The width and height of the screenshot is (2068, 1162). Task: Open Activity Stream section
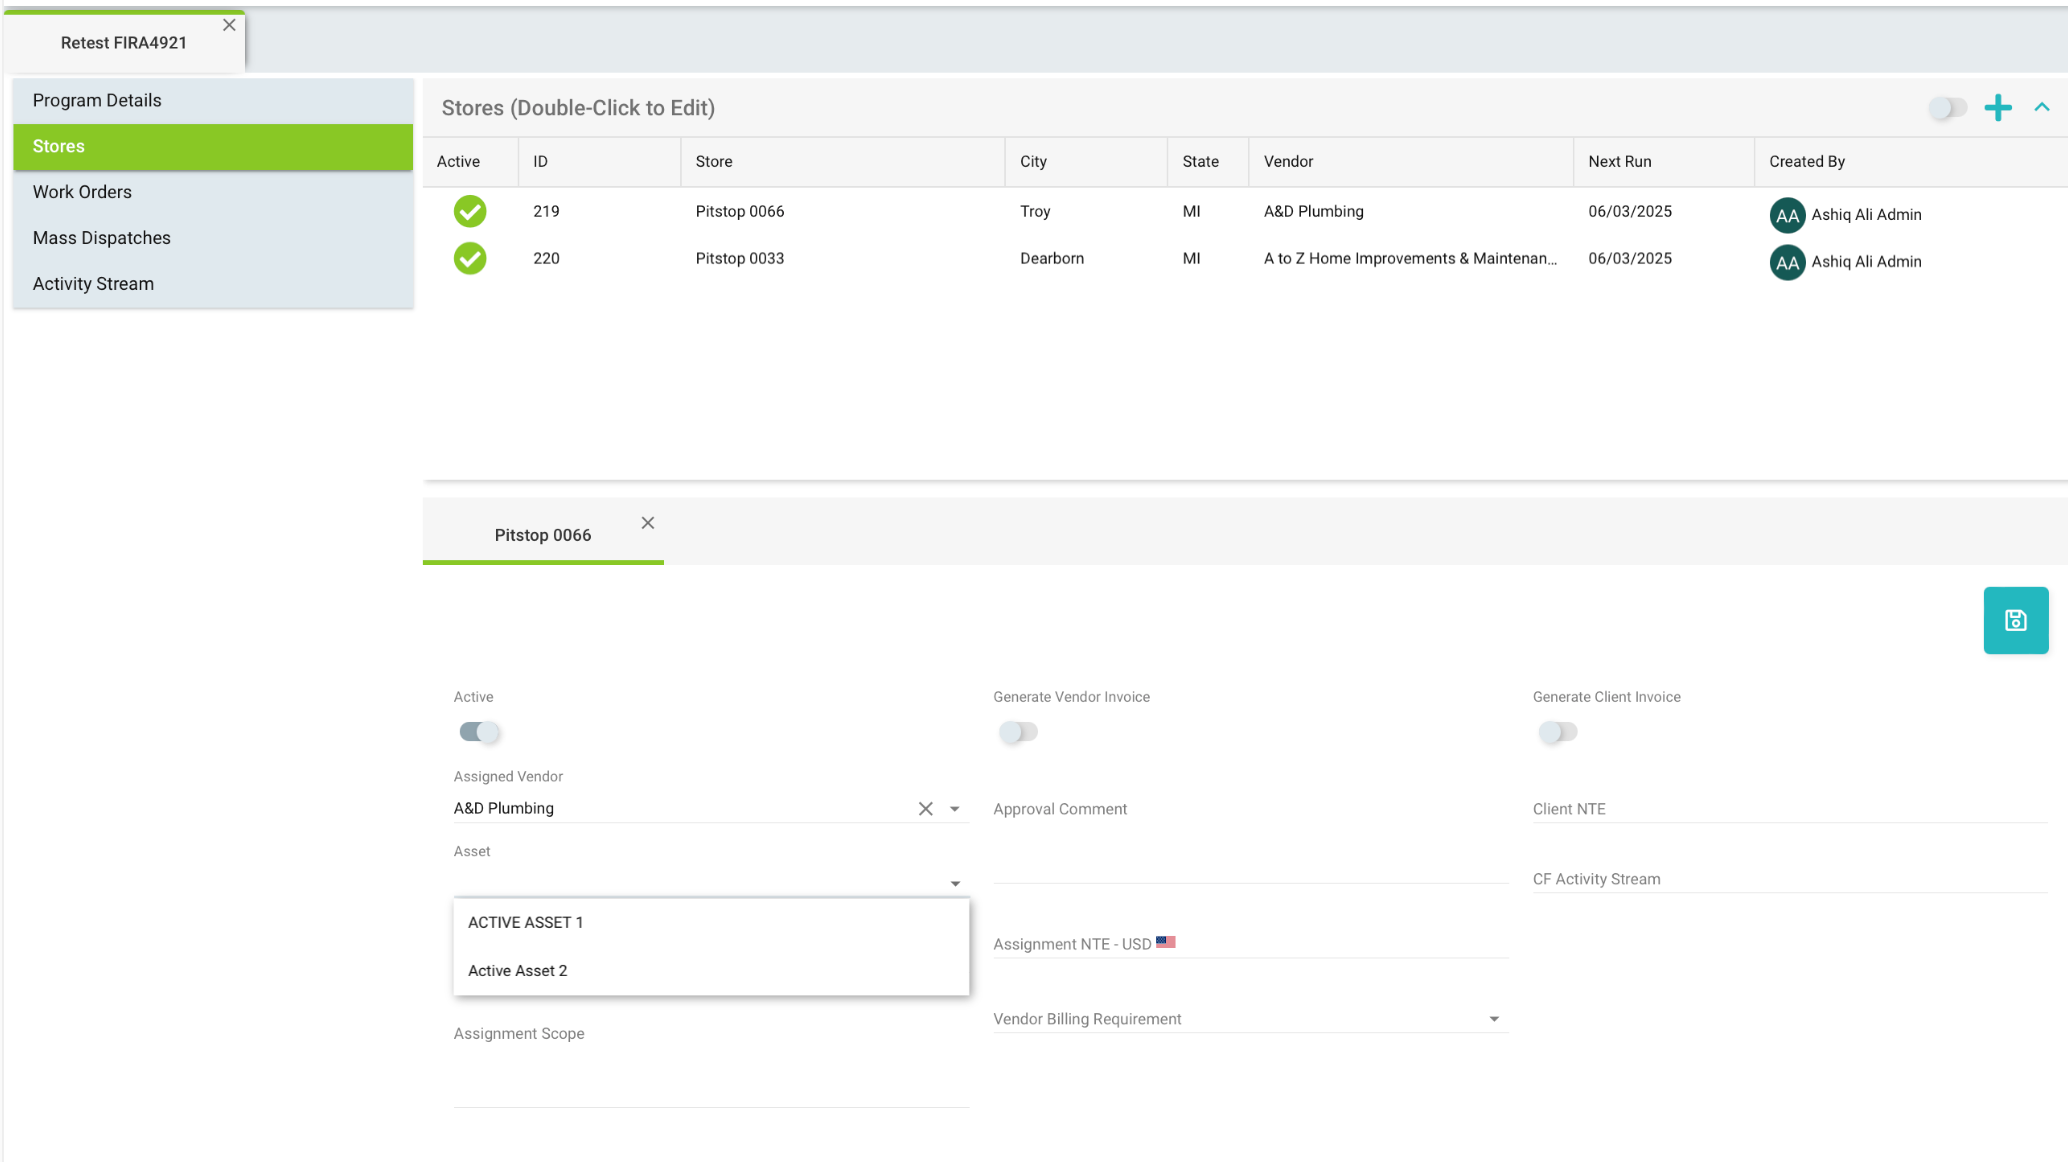(213, 284)
